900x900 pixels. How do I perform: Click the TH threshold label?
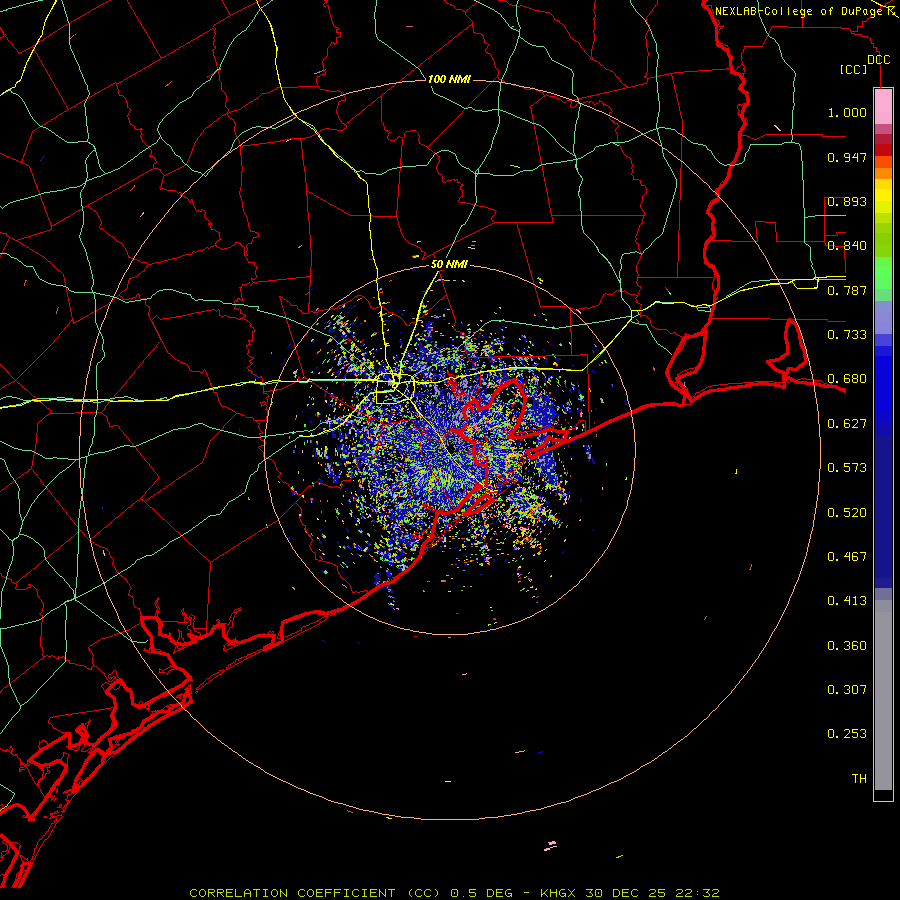point(859,779)
